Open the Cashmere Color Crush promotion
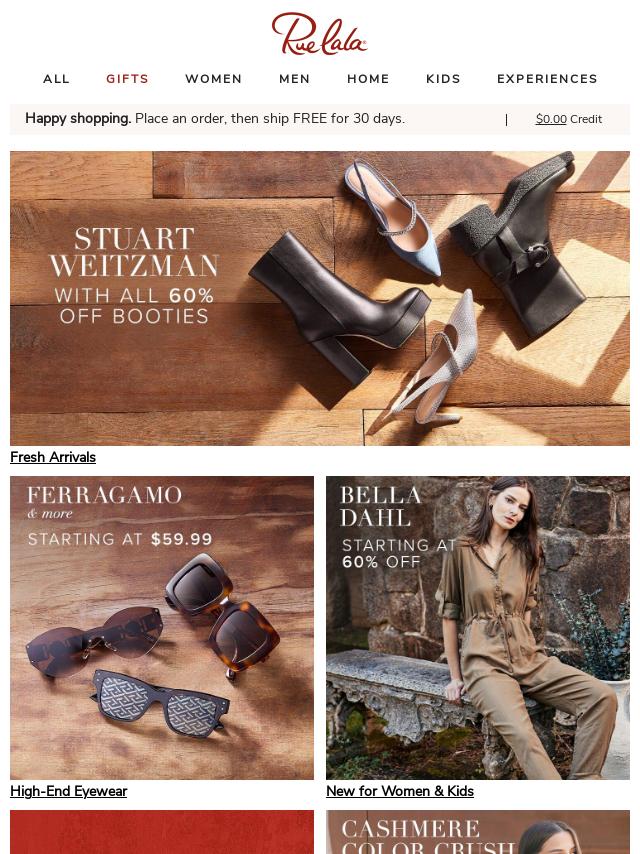The height and width of the screenshot is (854, 640). click(x=478, y=832)
